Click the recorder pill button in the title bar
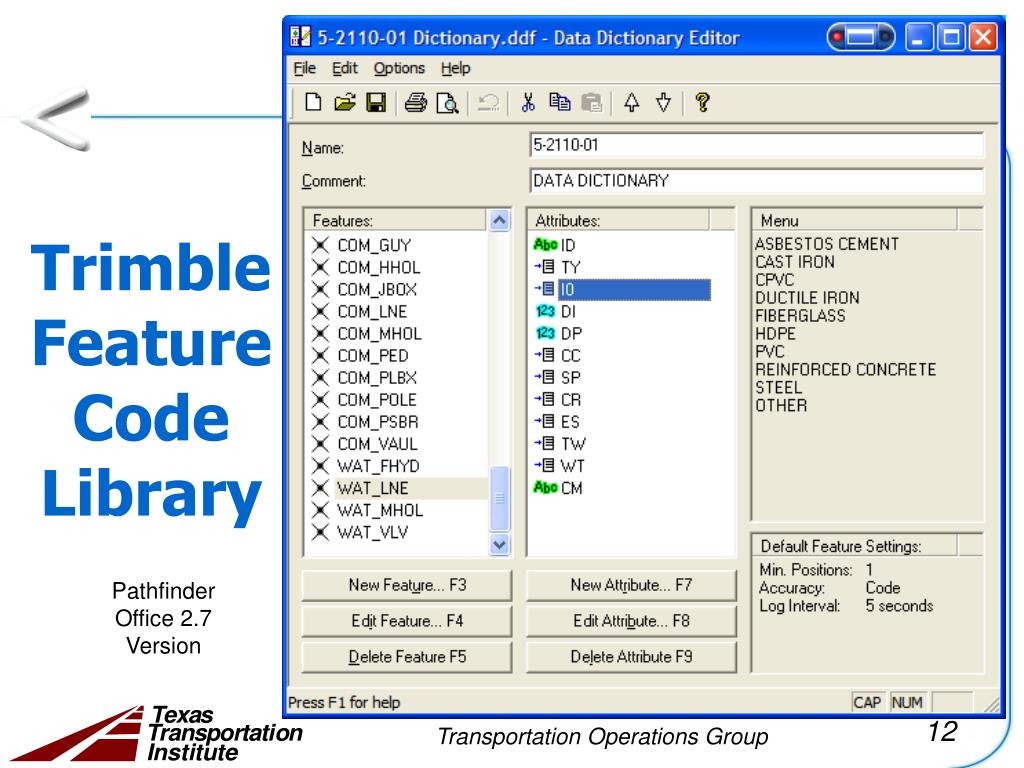 pos(861,37)
